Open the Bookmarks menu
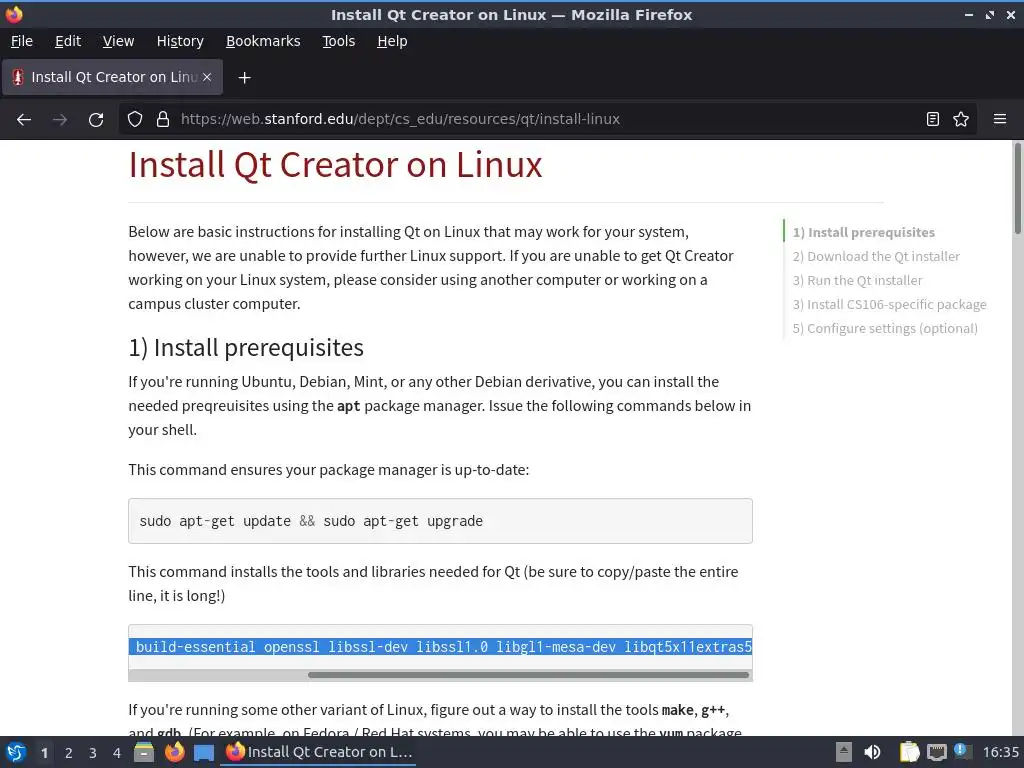Screen dimensions: 1024x768 tap(263, 41)
